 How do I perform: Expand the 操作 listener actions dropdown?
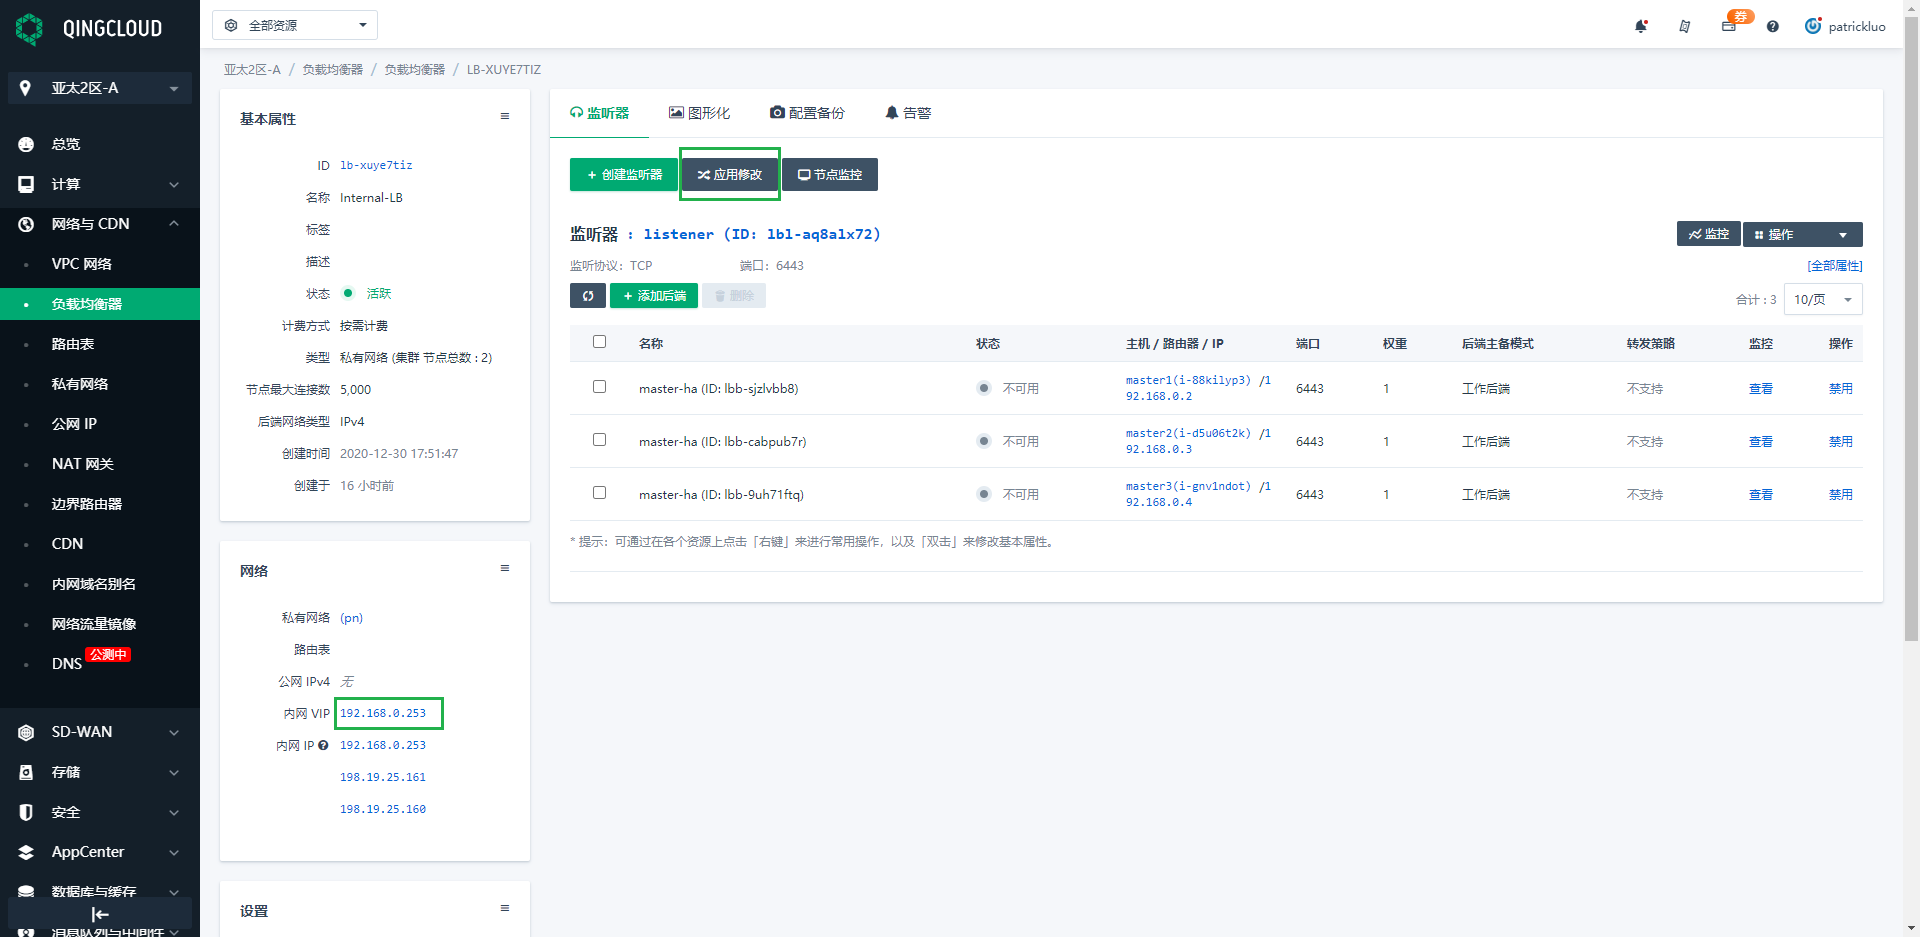[1802, 234]
